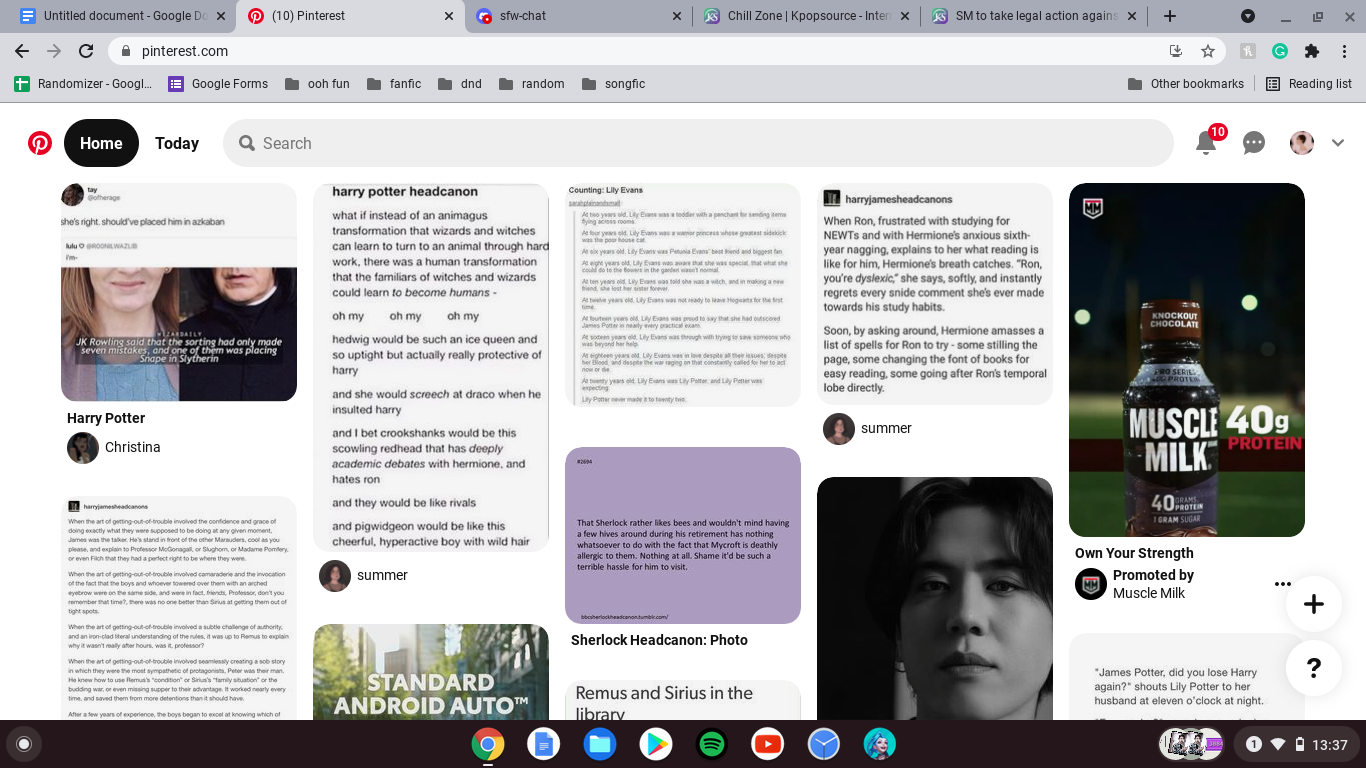1366x768 pixels.
Task: Bookmark this page with the star icon
Action: coord(1208,51)
